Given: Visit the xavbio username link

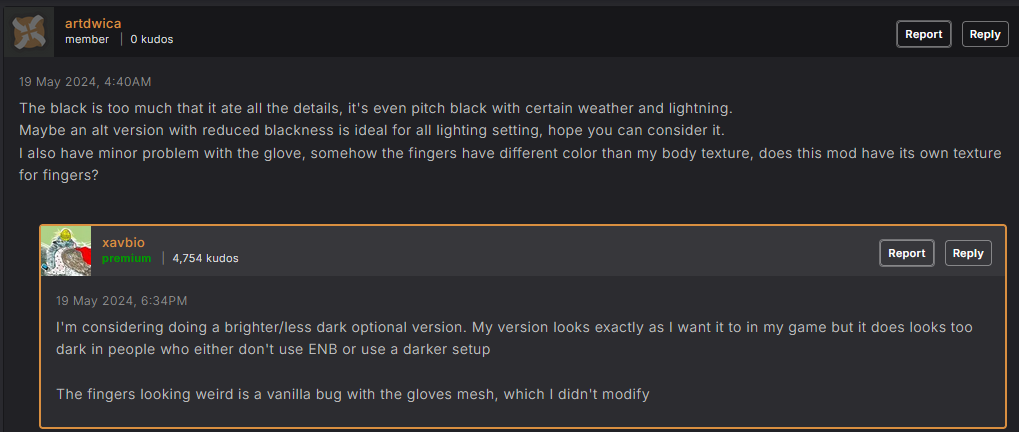Looking at the screenshot, I should (123, 242).
